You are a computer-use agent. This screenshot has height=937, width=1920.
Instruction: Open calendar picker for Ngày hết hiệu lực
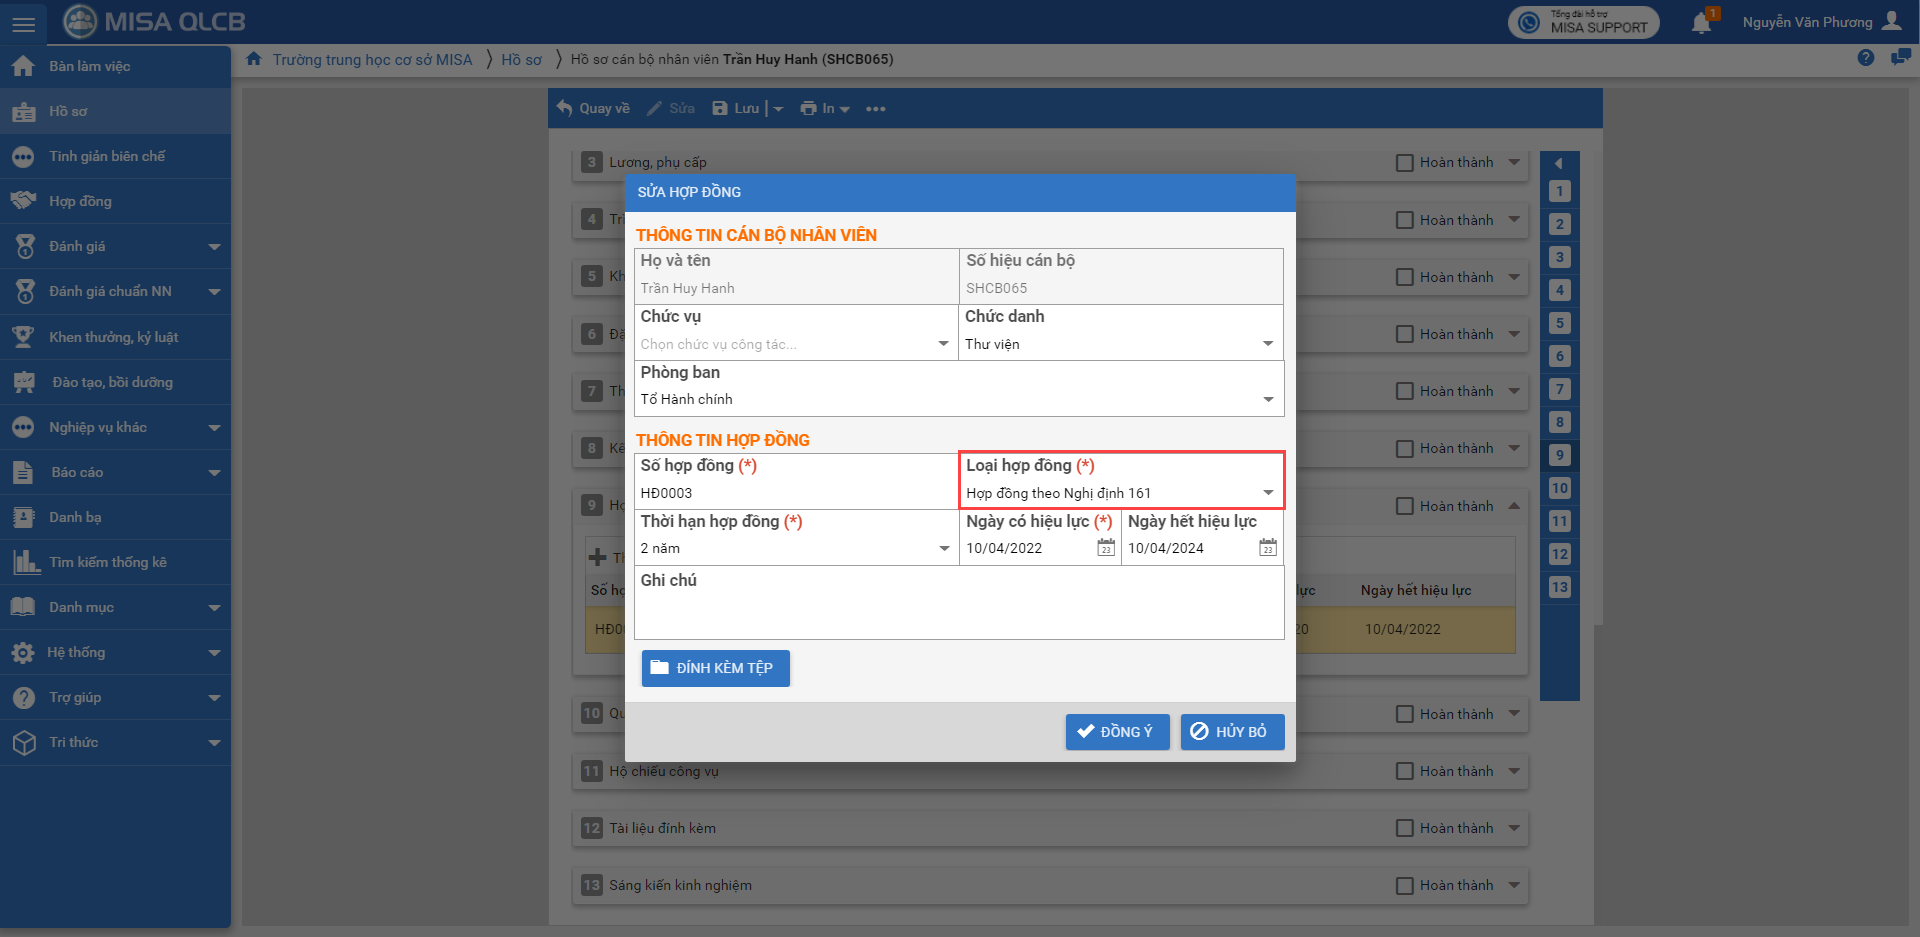point(1267,548)
